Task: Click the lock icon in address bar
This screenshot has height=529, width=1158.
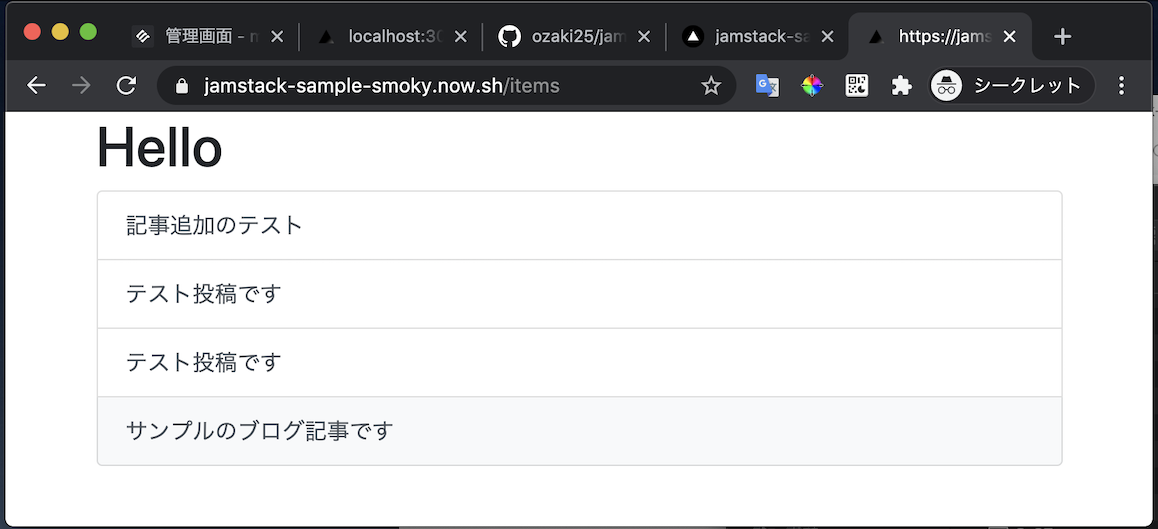Action: coord(182,86)
